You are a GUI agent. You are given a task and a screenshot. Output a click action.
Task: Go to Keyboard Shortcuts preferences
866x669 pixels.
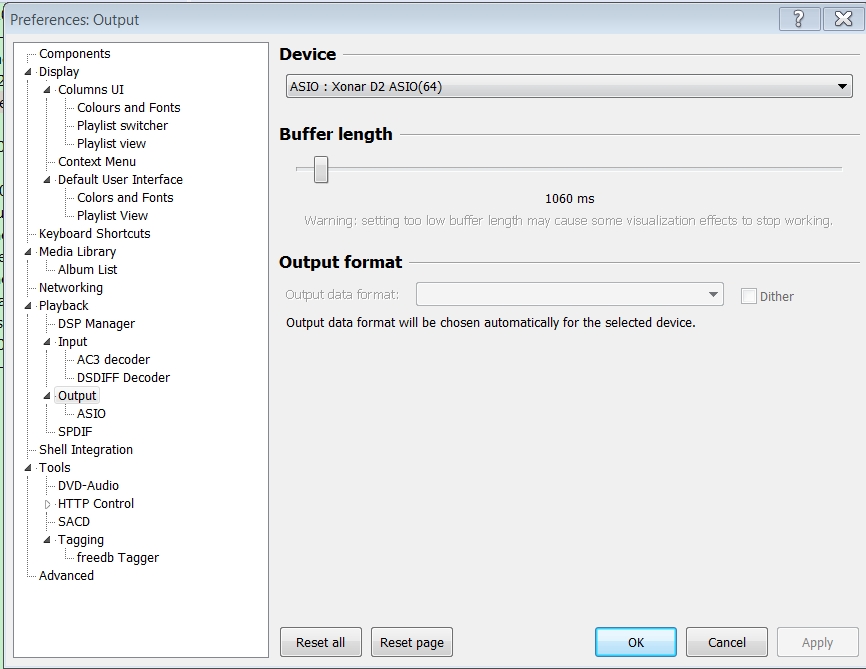click(94, 234)
